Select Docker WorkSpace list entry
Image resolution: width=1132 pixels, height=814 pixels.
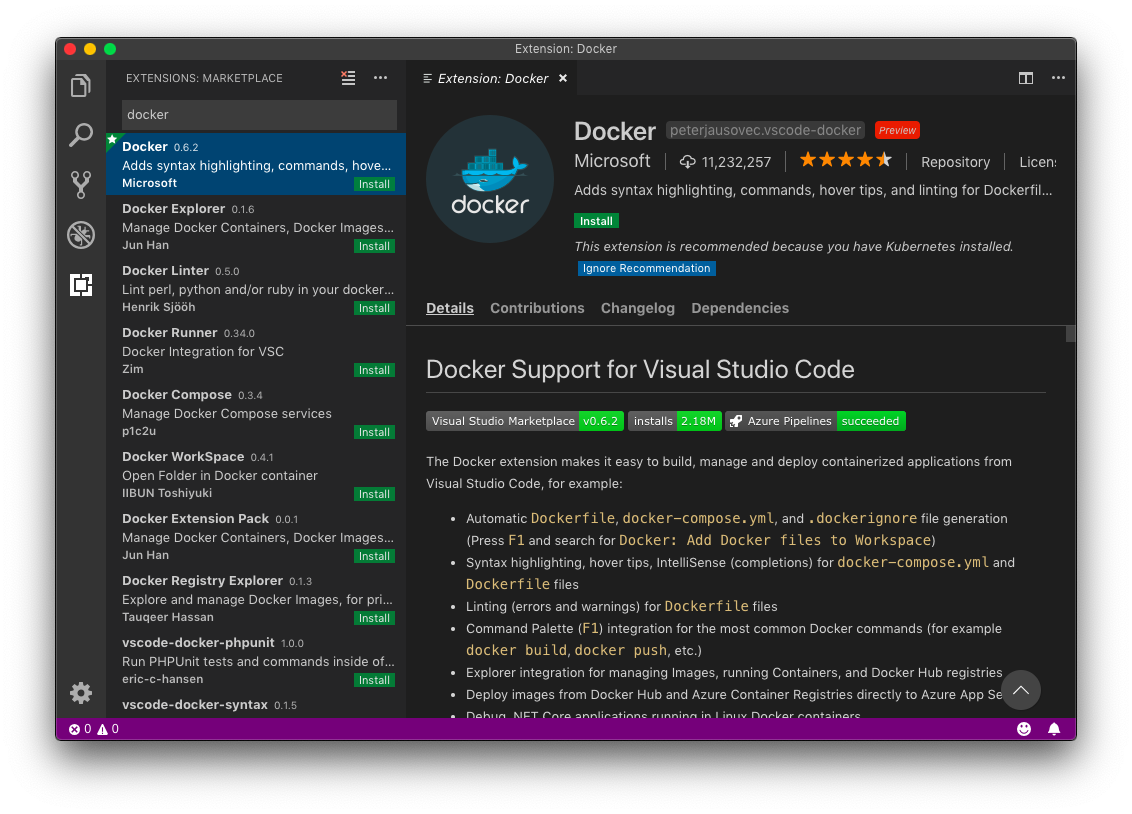tap(256, 475)
